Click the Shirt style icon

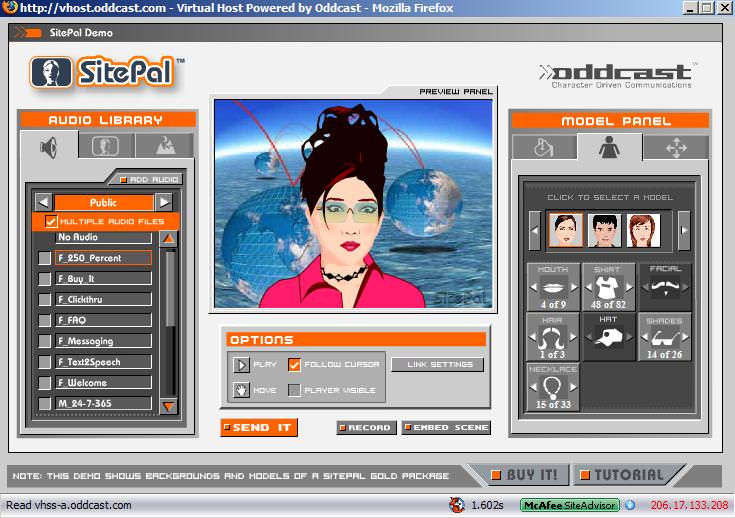(x=608, y=285)
